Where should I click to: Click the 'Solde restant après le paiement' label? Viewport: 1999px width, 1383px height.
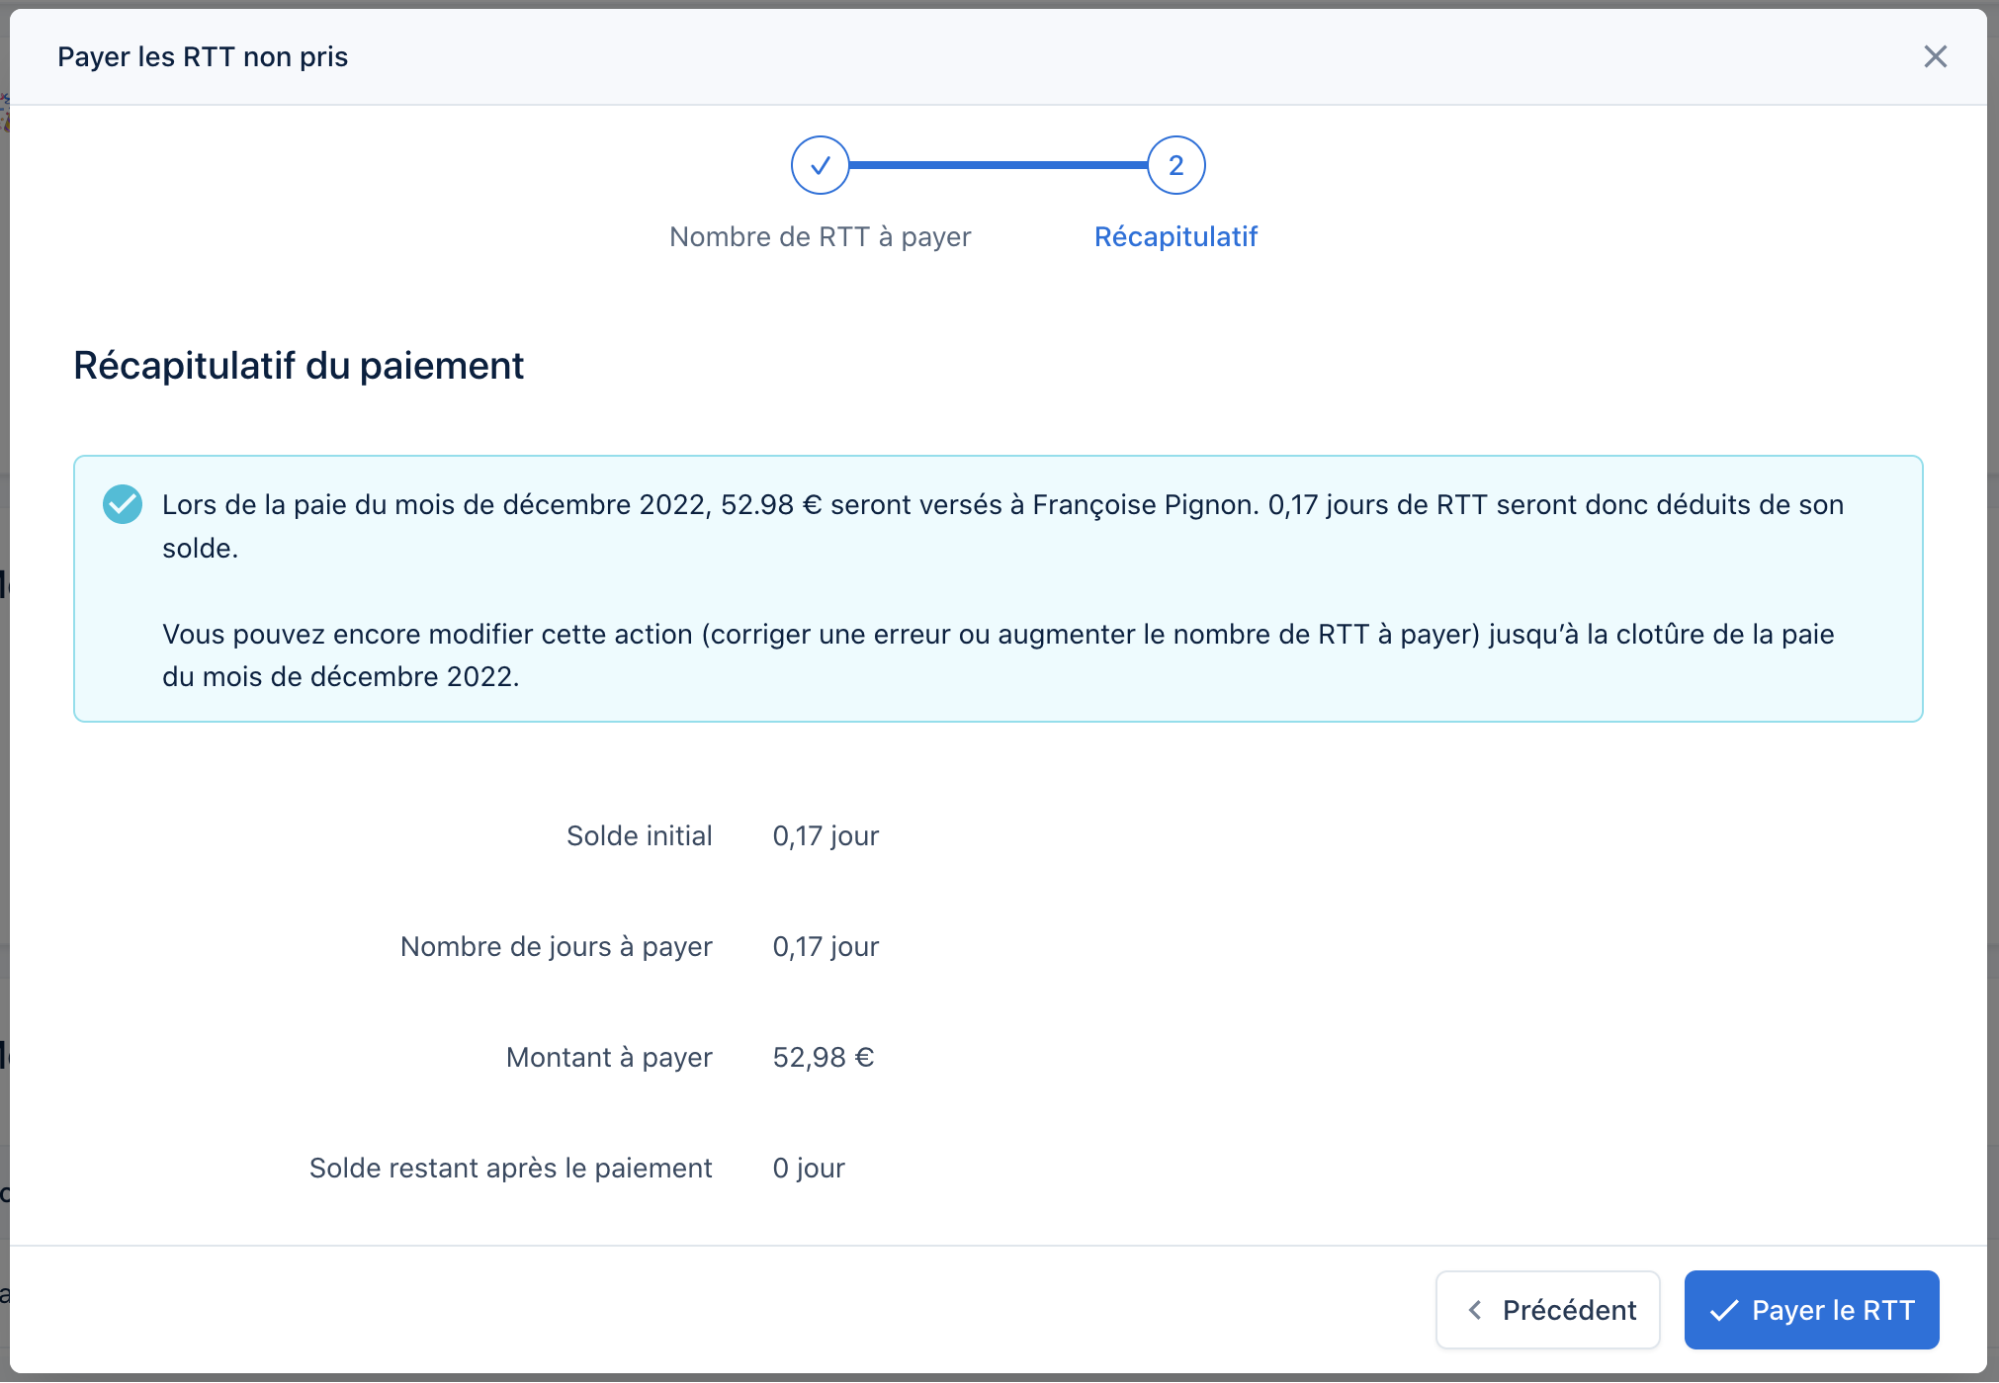(510, 1168)
